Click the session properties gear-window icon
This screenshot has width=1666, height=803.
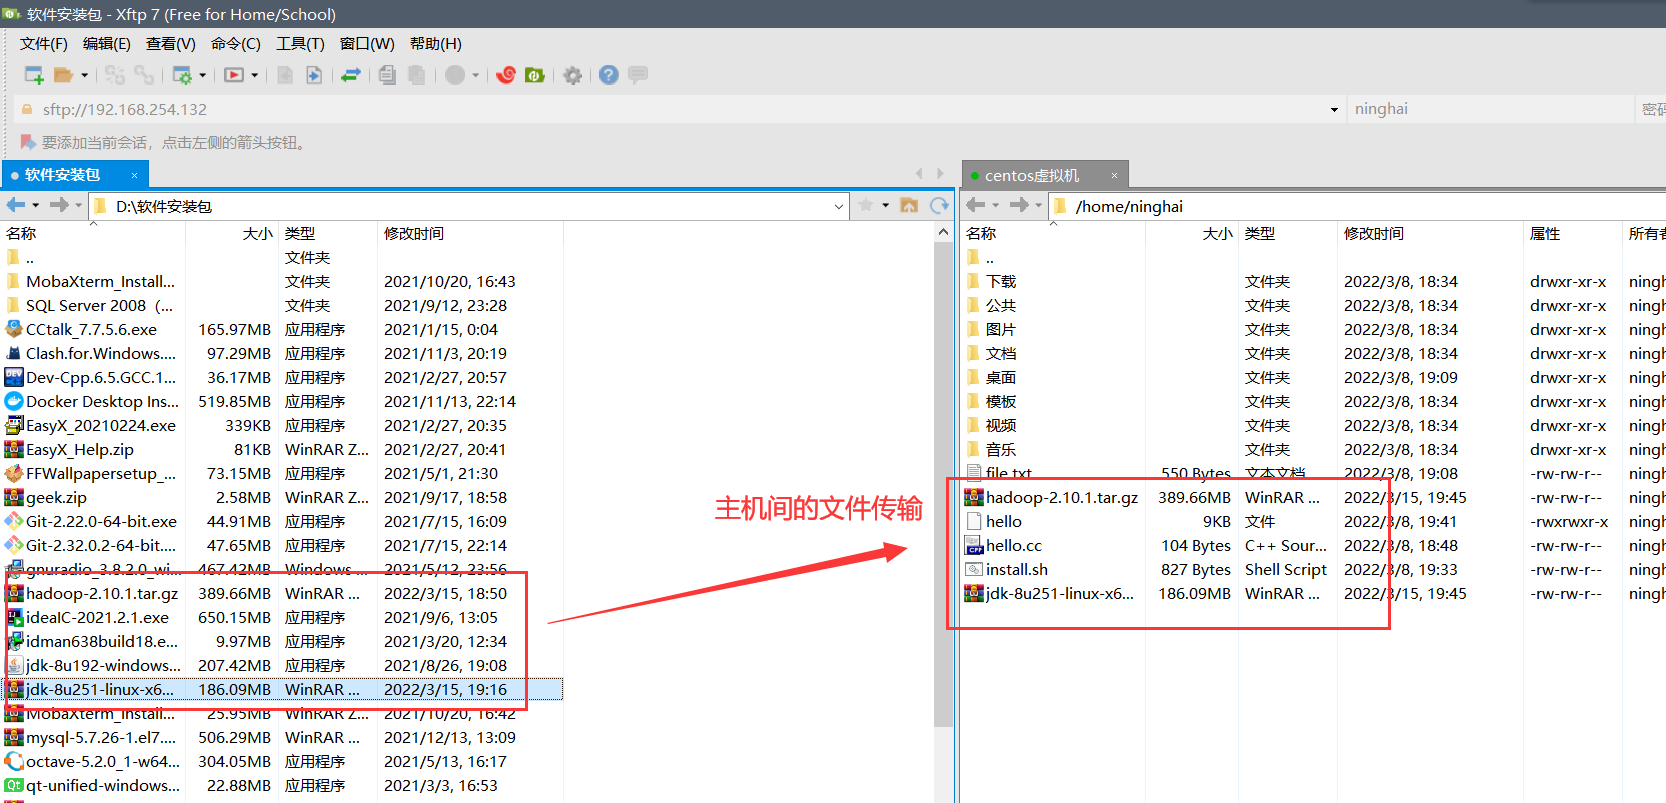[182, 75]
